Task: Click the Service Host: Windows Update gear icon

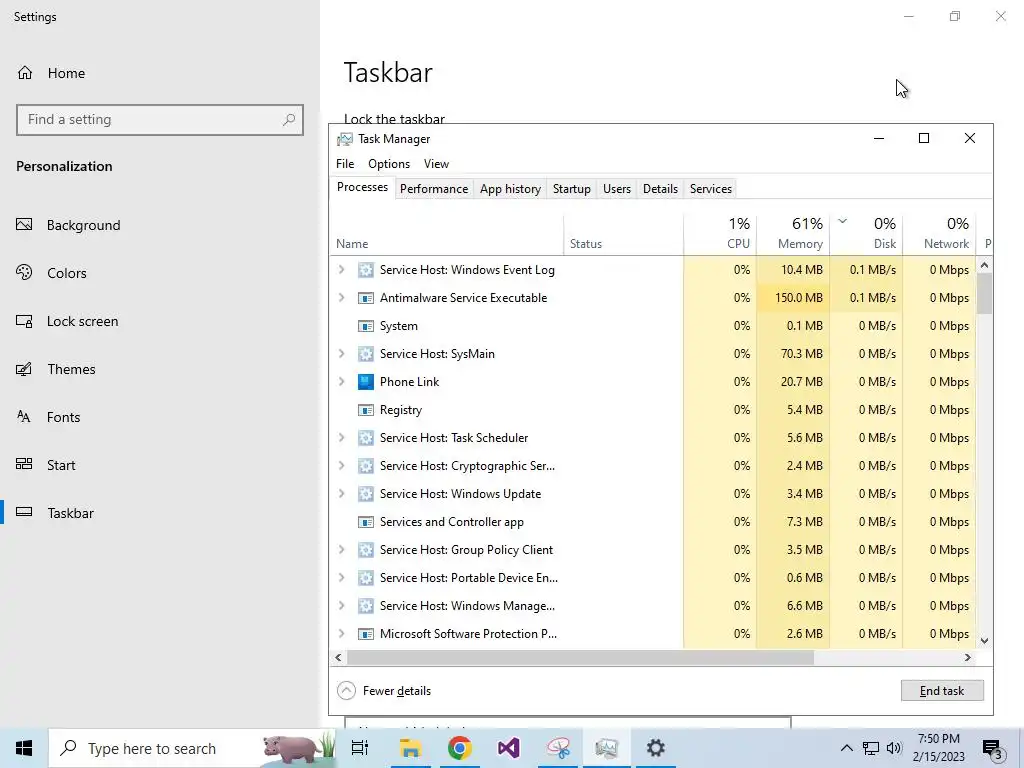Action: click(366, 494)
